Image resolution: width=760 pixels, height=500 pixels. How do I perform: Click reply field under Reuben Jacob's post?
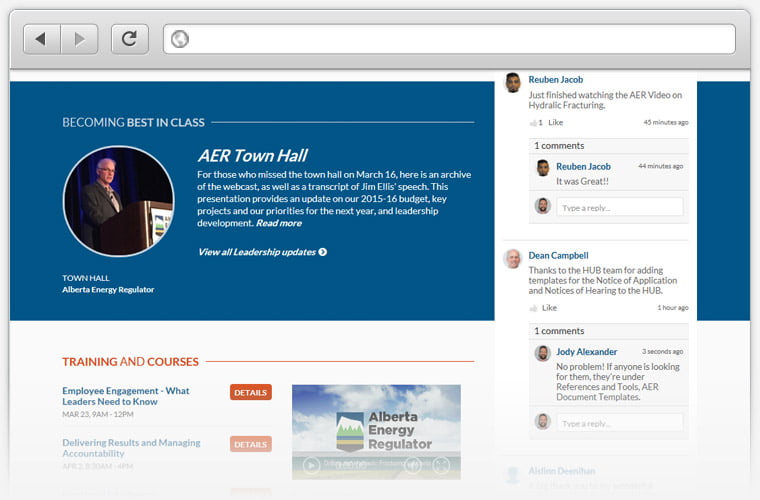click(620, 207)
